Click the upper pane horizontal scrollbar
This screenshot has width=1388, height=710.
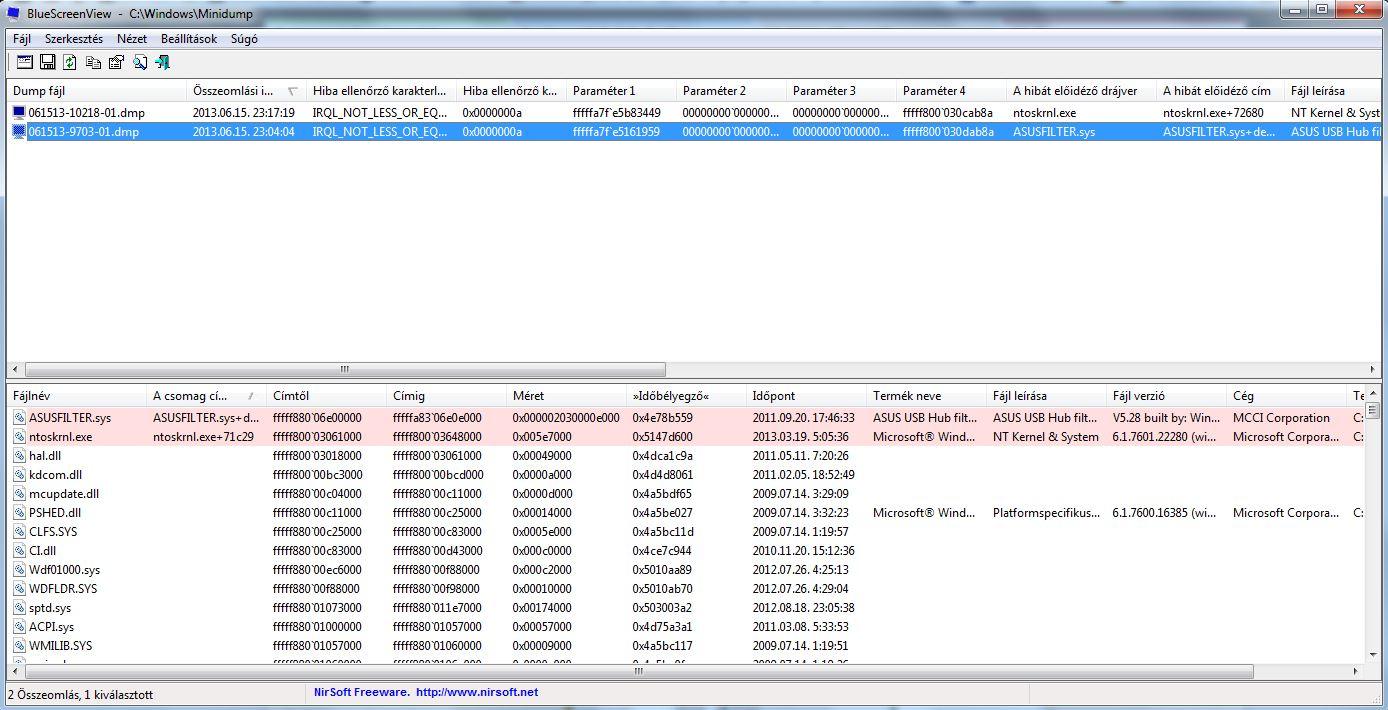tap(345, 369)
